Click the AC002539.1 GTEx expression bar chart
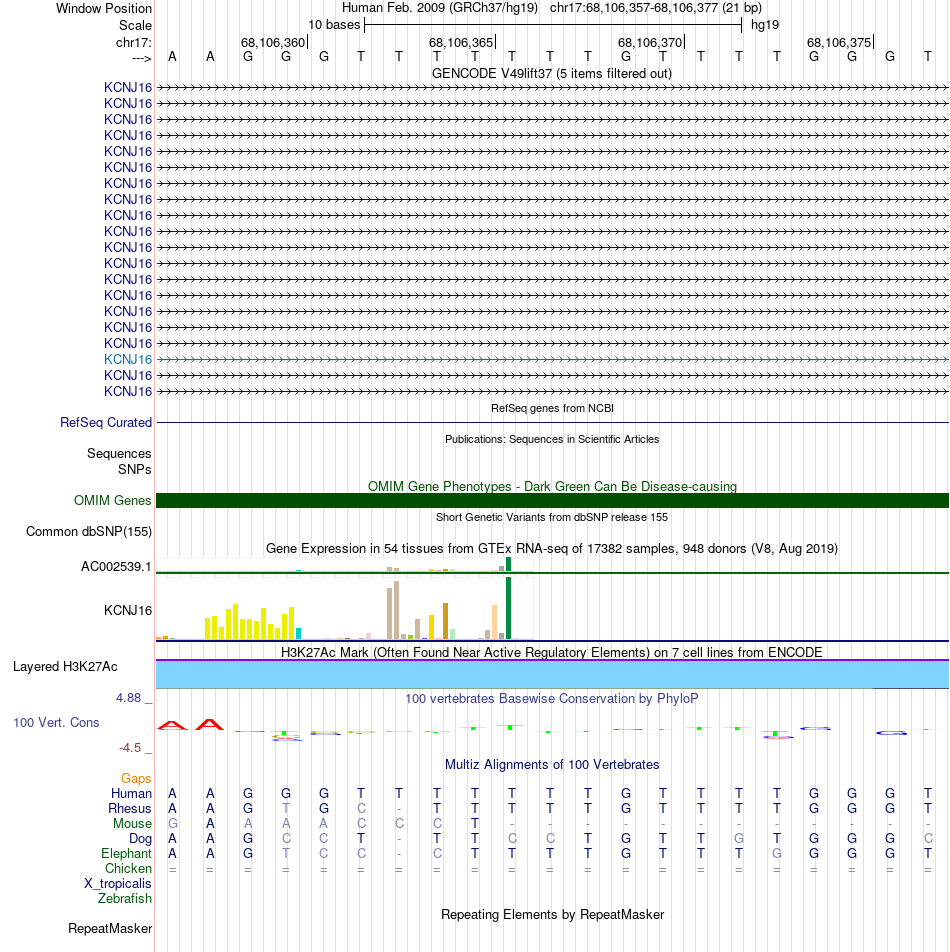 (x=345, y=565)
